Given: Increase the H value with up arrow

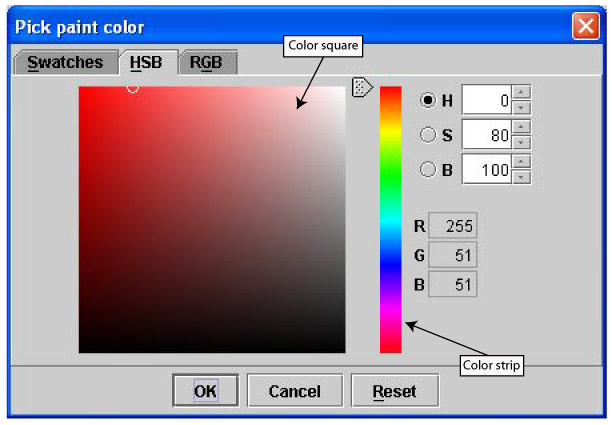Looking at the screenshot, I should 521,93.
